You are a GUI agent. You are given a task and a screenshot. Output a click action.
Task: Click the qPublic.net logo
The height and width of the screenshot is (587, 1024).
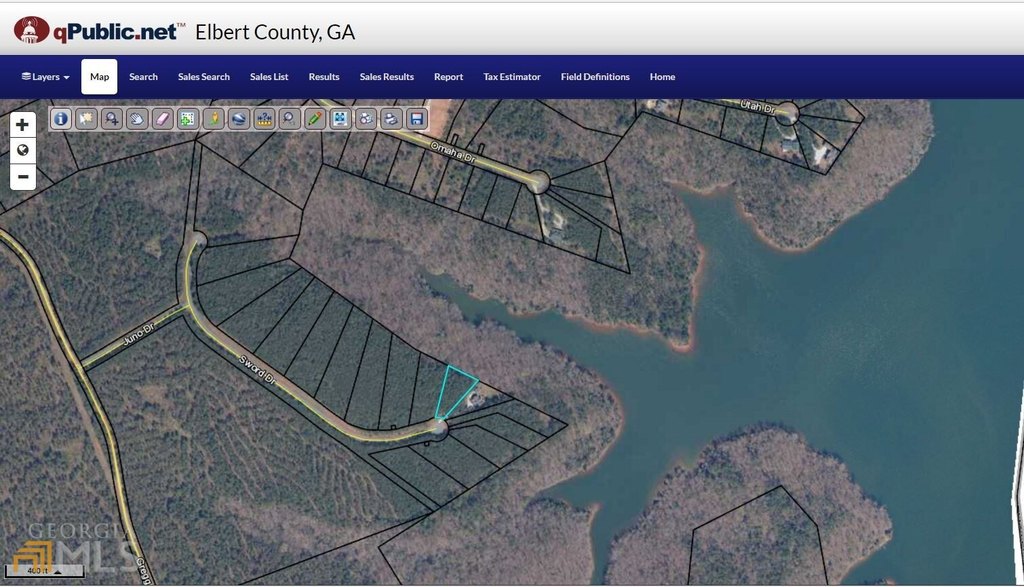[x=99, y=31]
